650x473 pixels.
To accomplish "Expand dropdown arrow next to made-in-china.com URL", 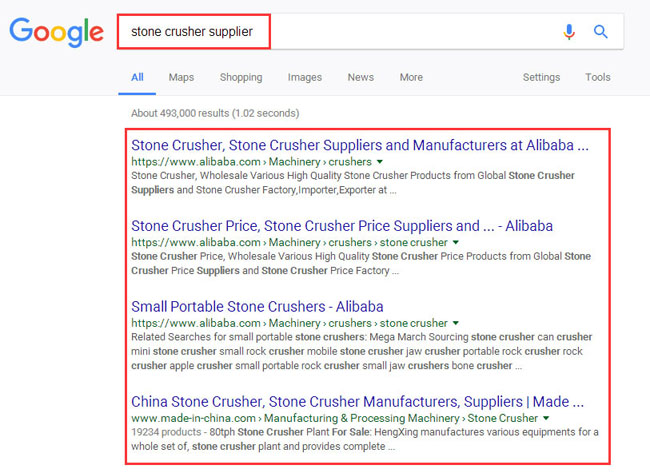I will tap(547, 417).
